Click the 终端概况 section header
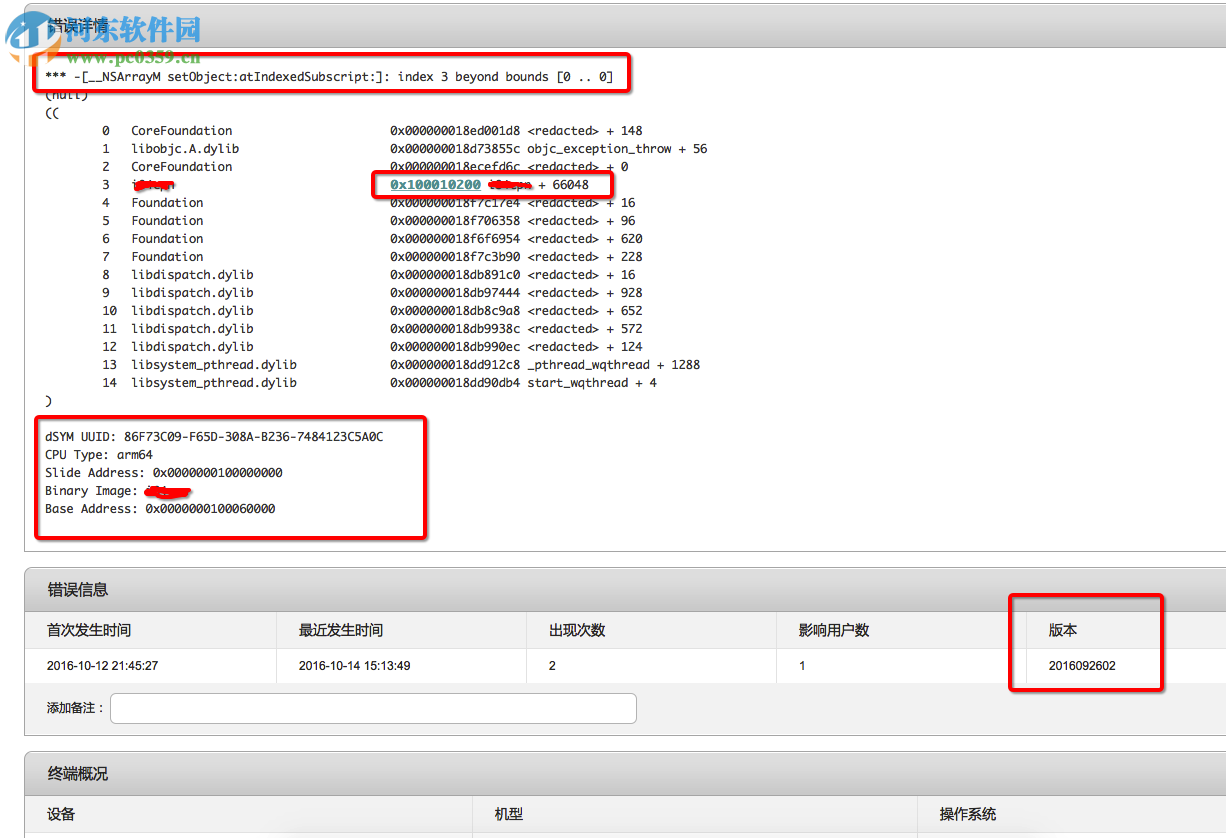1226x838 pixels. click(625, 774)
